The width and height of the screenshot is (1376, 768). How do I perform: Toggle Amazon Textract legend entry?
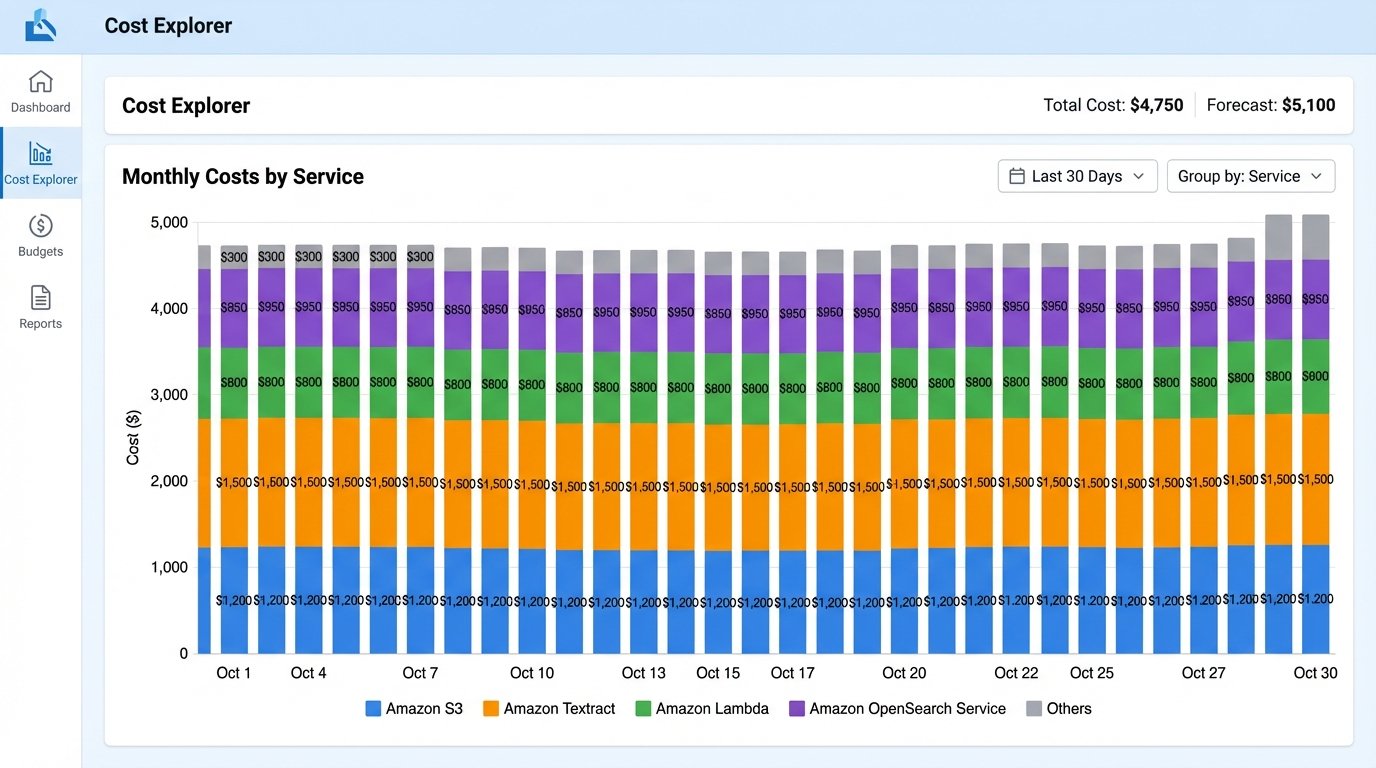coord(549,708)
